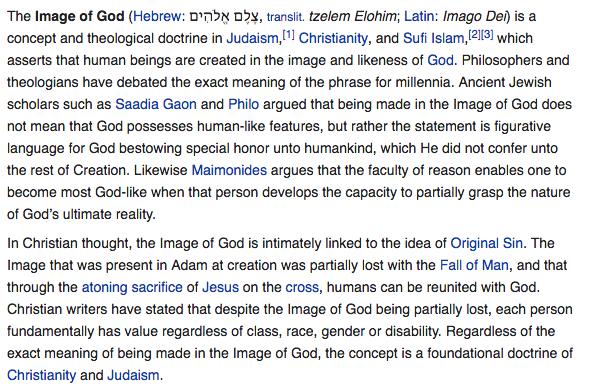This screenshot has width=589, height=388.
Task: Open citation reference [2]
Action: pyautogui.click(x=474, y=35)
